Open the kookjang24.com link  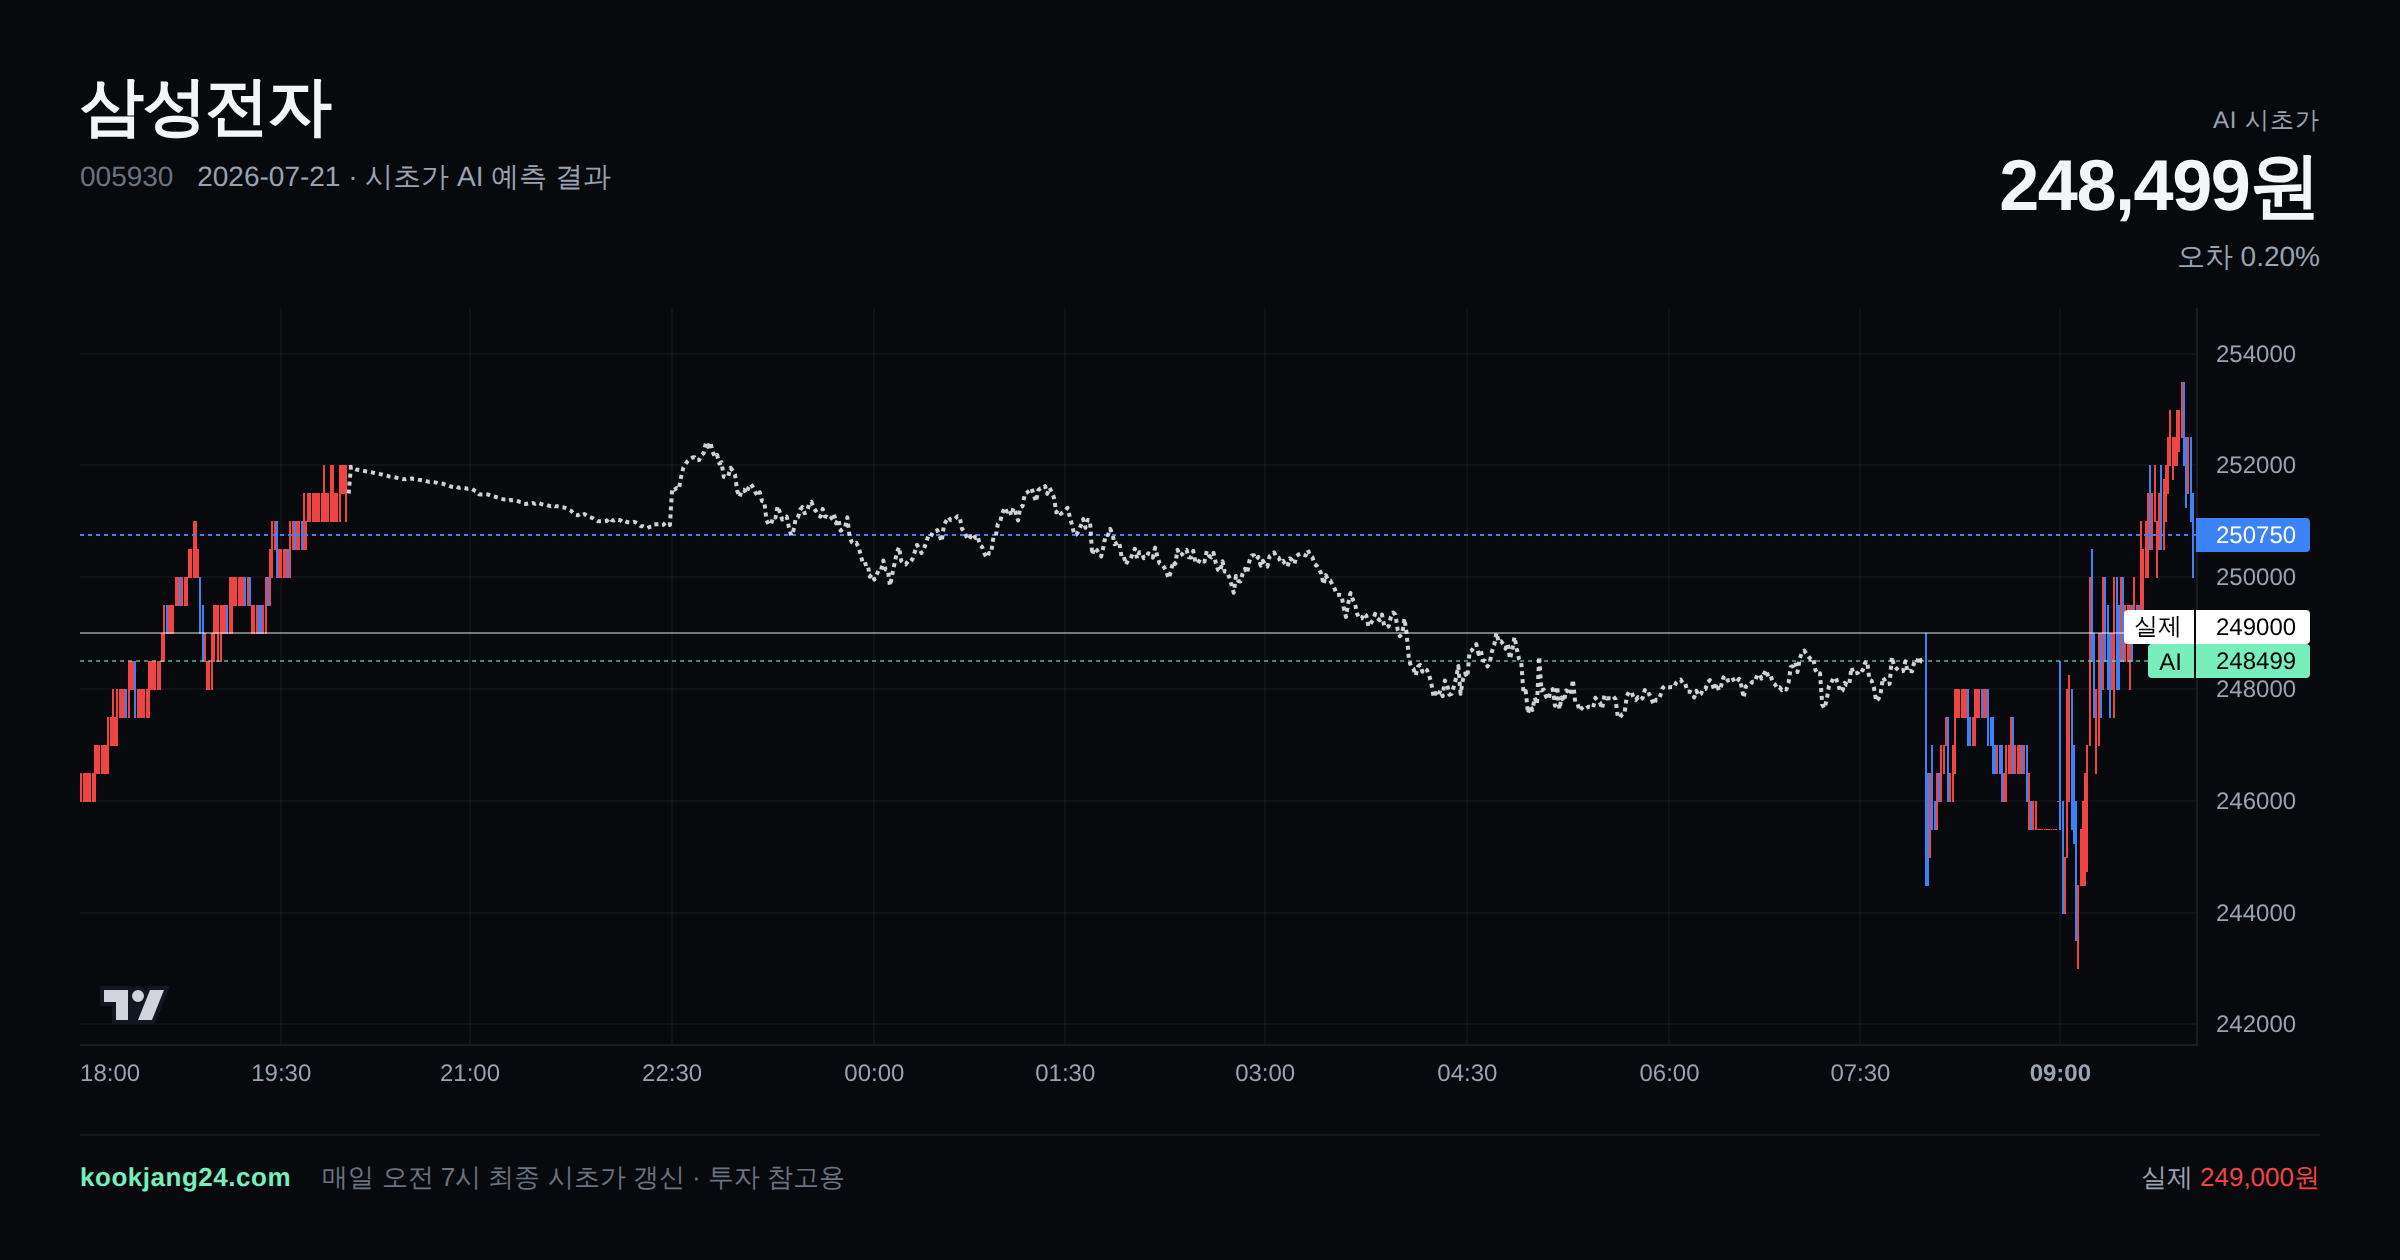[x=185, y=1177]
